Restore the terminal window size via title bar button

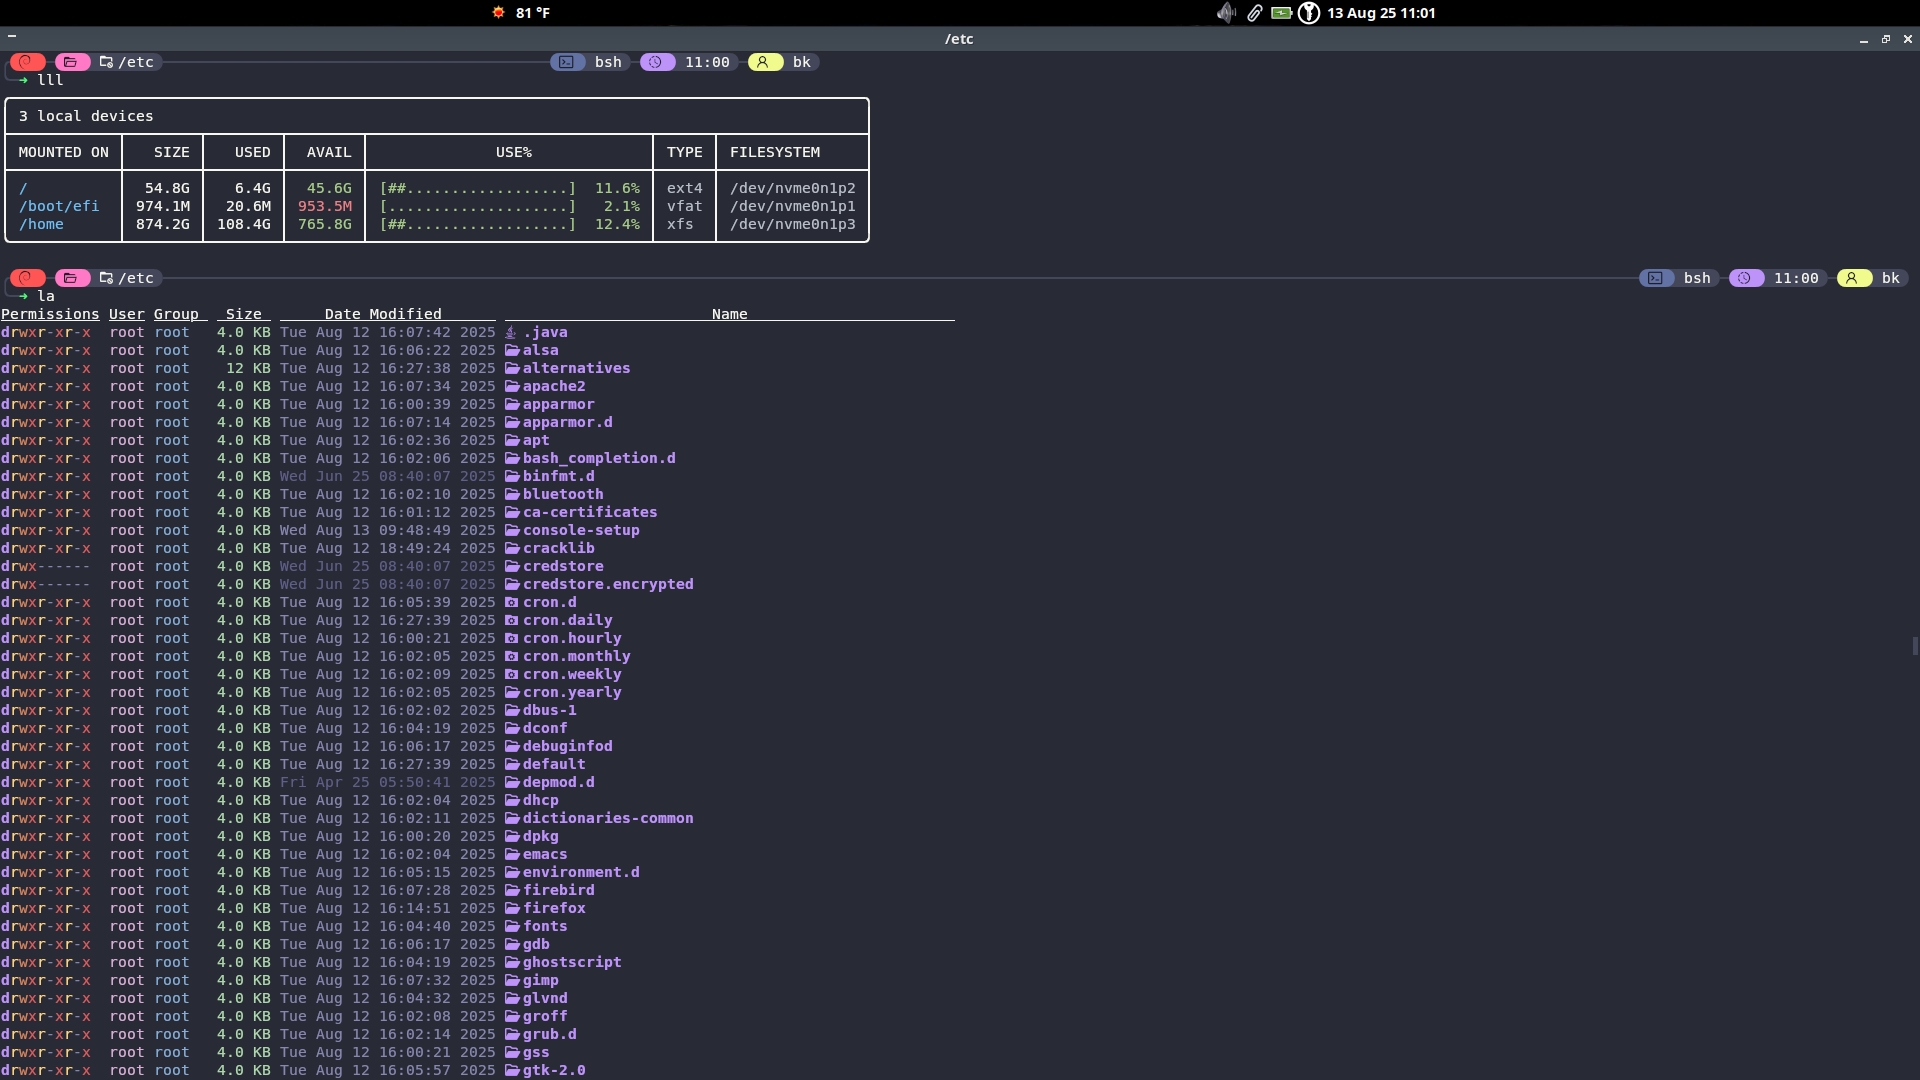(1886, 39)
